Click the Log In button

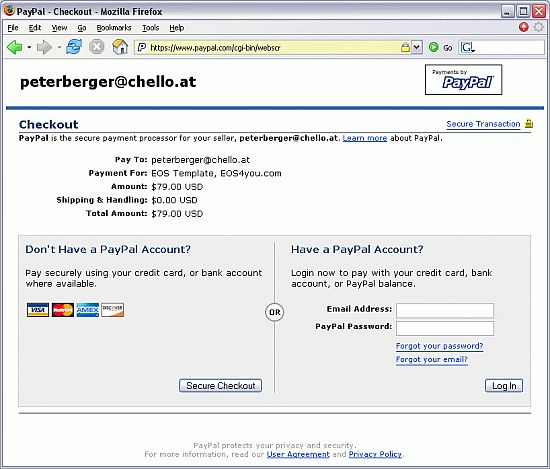click(504, 386)
